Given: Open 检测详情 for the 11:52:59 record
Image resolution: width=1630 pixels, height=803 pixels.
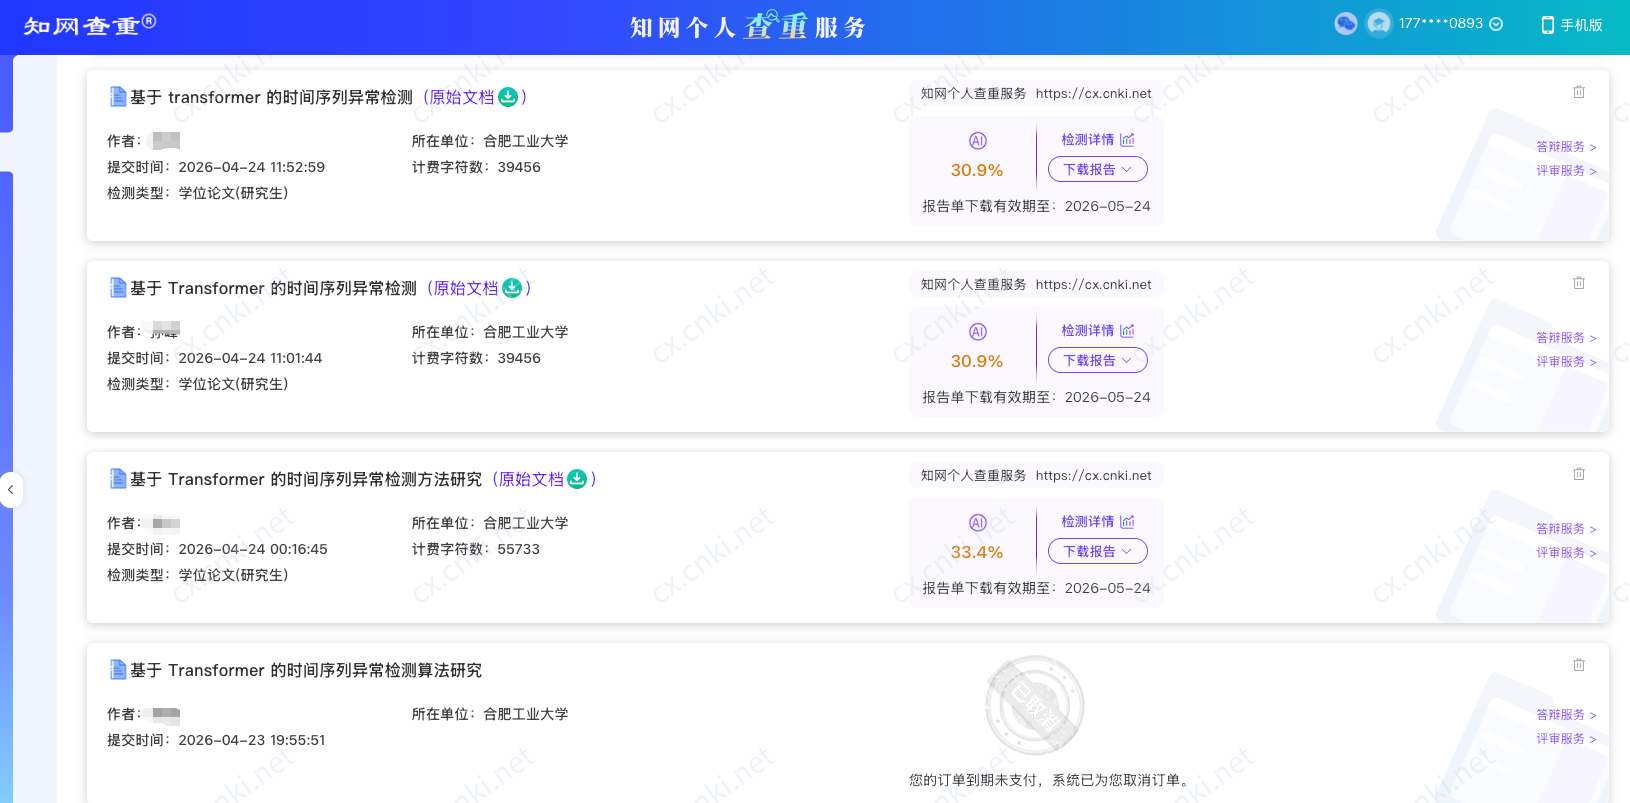Looking at the screenshot, I should (1098, 140).
